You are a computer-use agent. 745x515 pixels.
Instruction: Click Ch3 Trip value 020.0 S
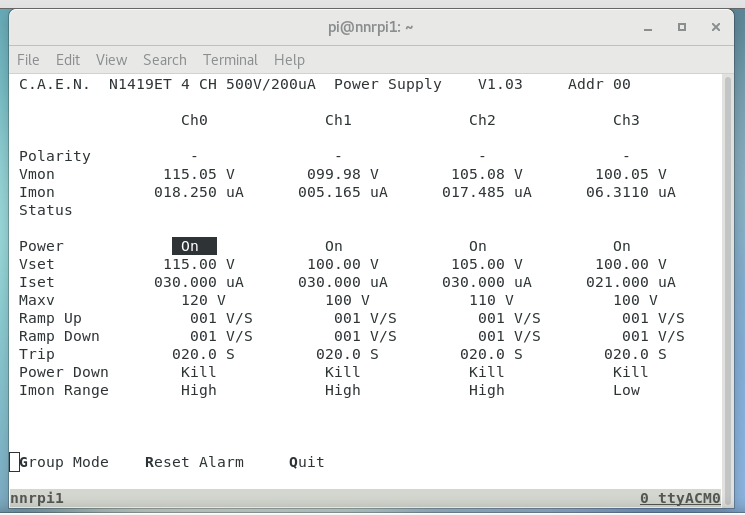[635, 354]
